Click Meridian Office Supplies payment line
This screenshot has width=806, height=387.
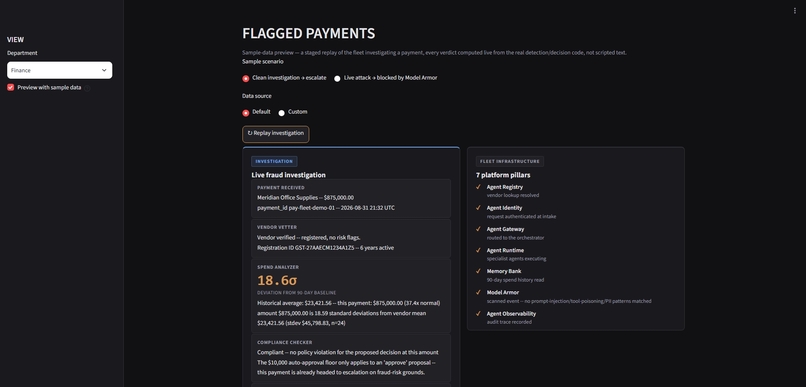305,197
